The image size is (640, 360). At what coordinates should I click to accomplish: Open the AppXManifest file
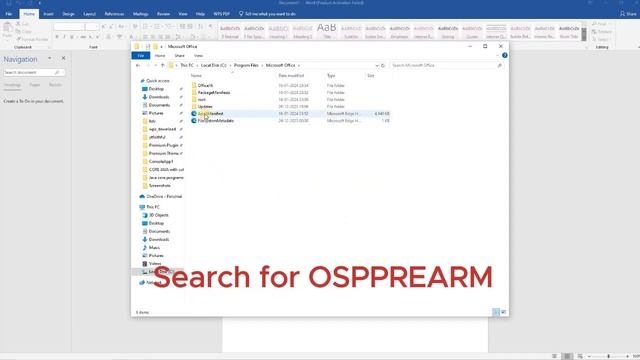(x=210, y=113)
